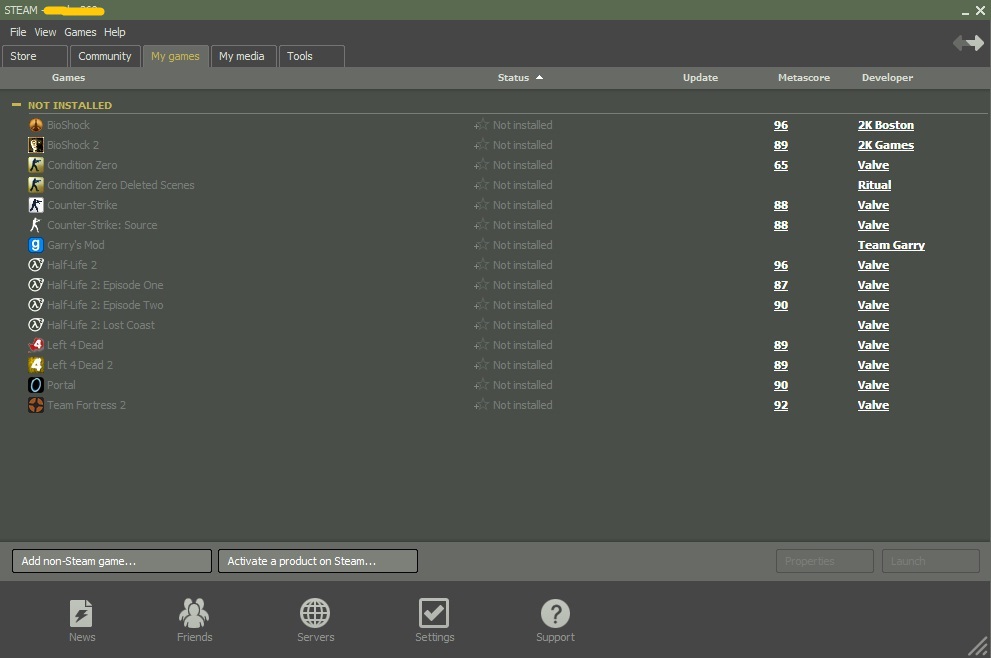The height and width of the screenshot is (658, 991).
Task: Click Add non-Steam game button
Action: click(112, 561)
